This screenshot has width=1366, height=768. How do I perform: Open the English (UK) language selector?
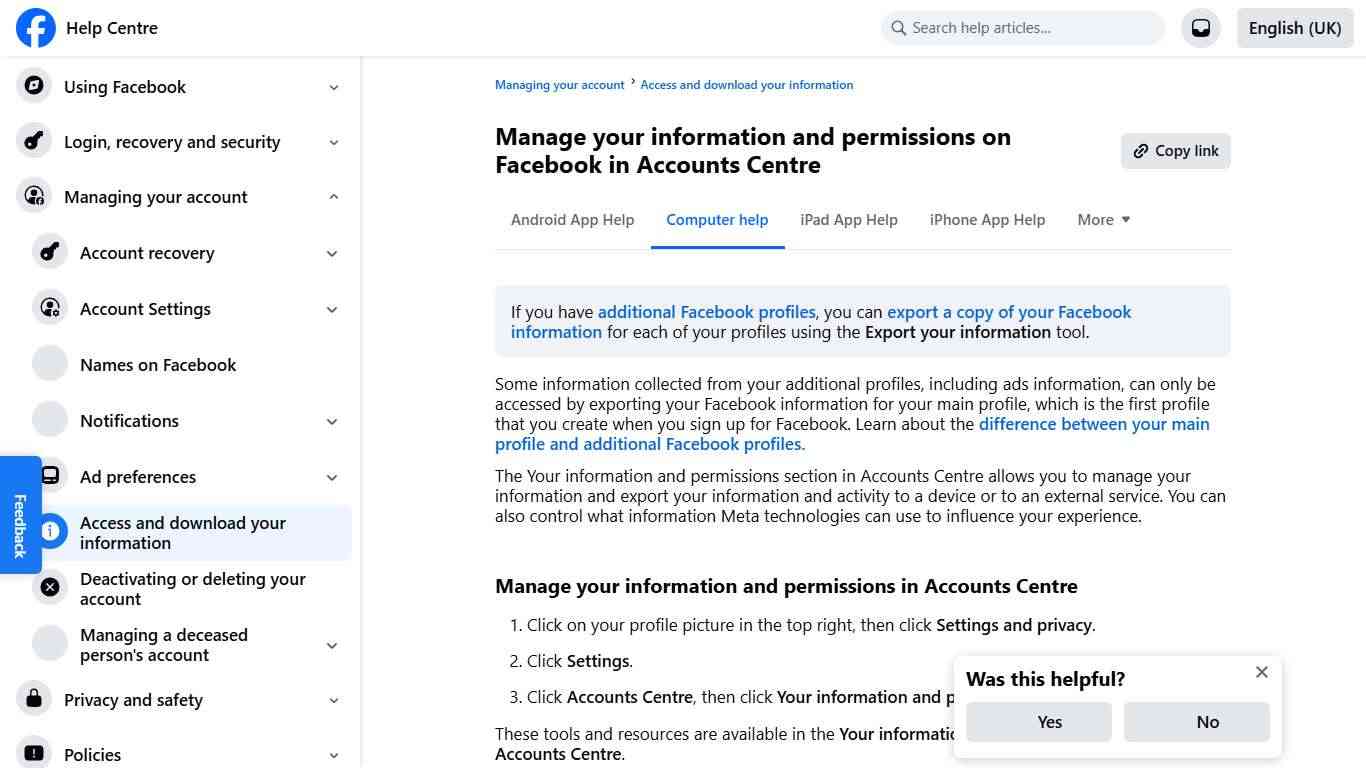[x=1294, y=28]
